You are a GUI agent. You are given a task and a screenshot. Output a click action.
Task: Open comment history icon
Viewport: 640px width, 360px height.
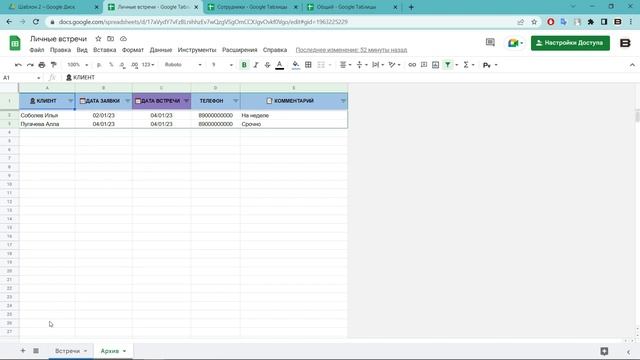pyautogui.click(x=490, y=42)
